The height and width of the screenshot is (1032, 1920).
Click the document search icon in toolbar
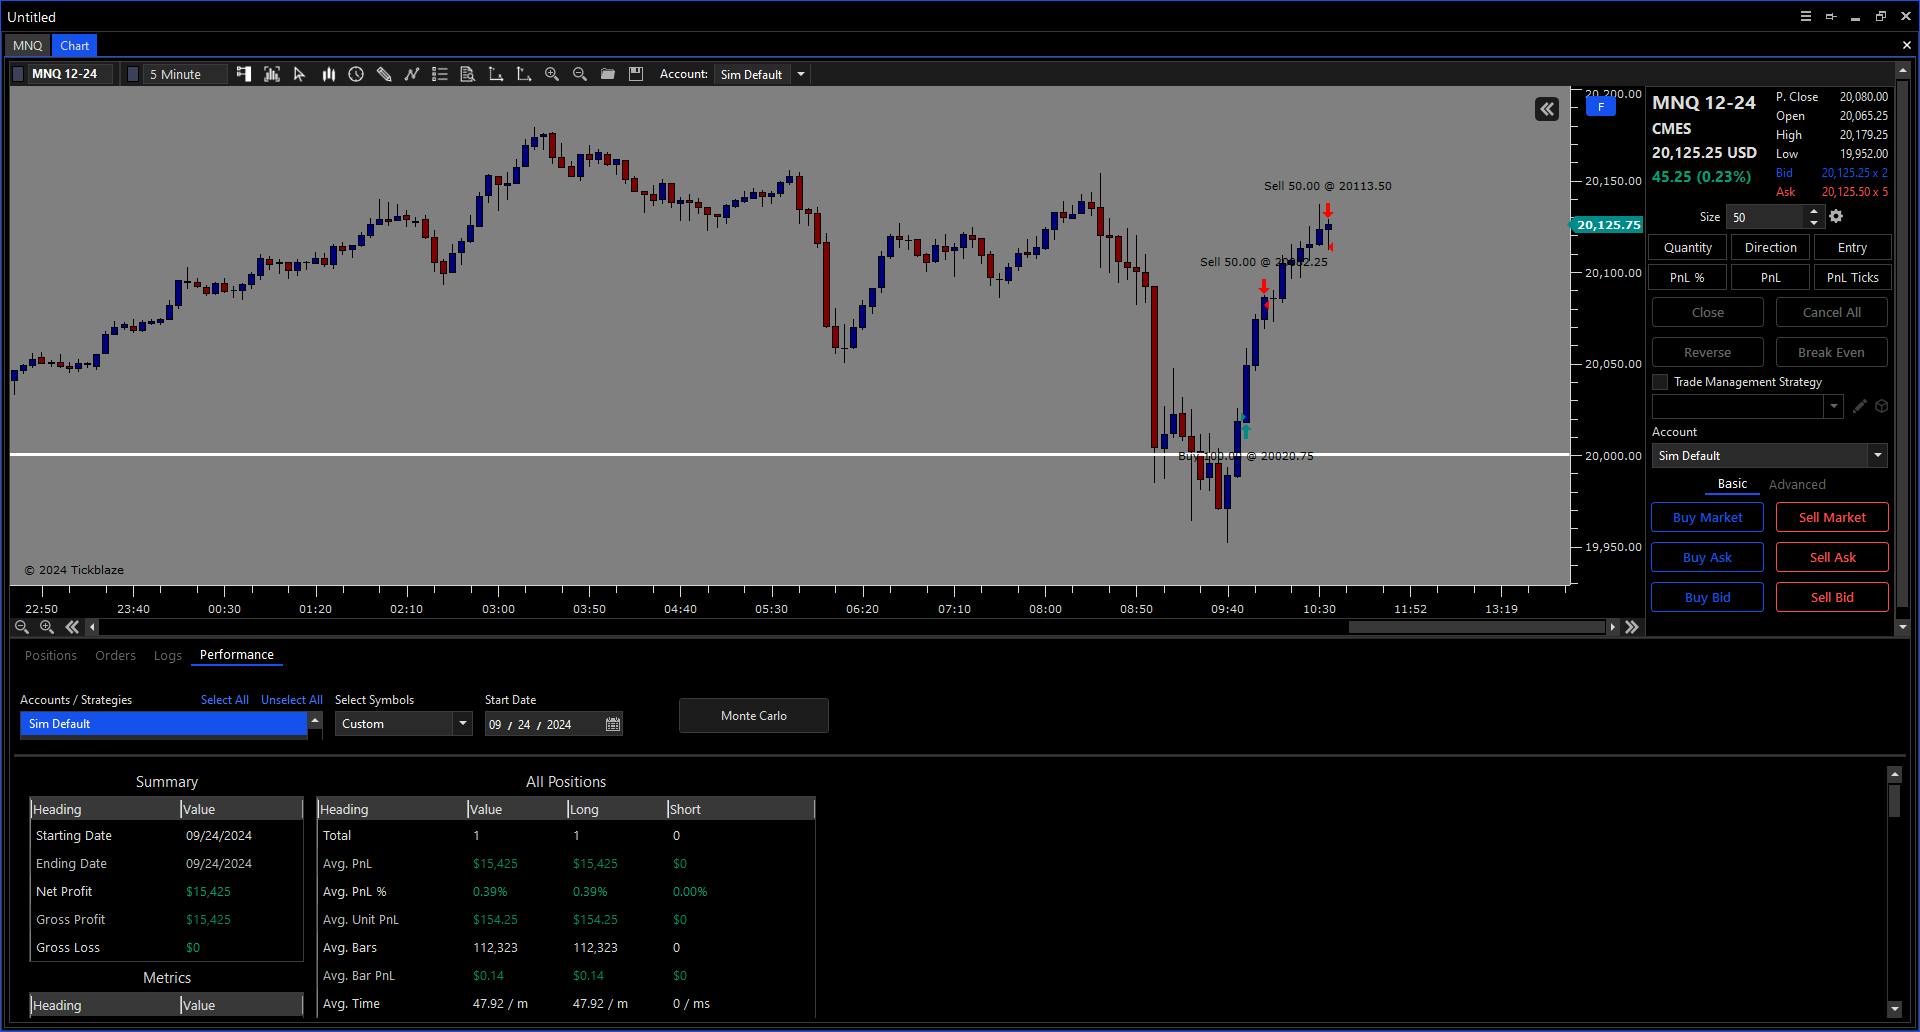click(x=467, y=74)
